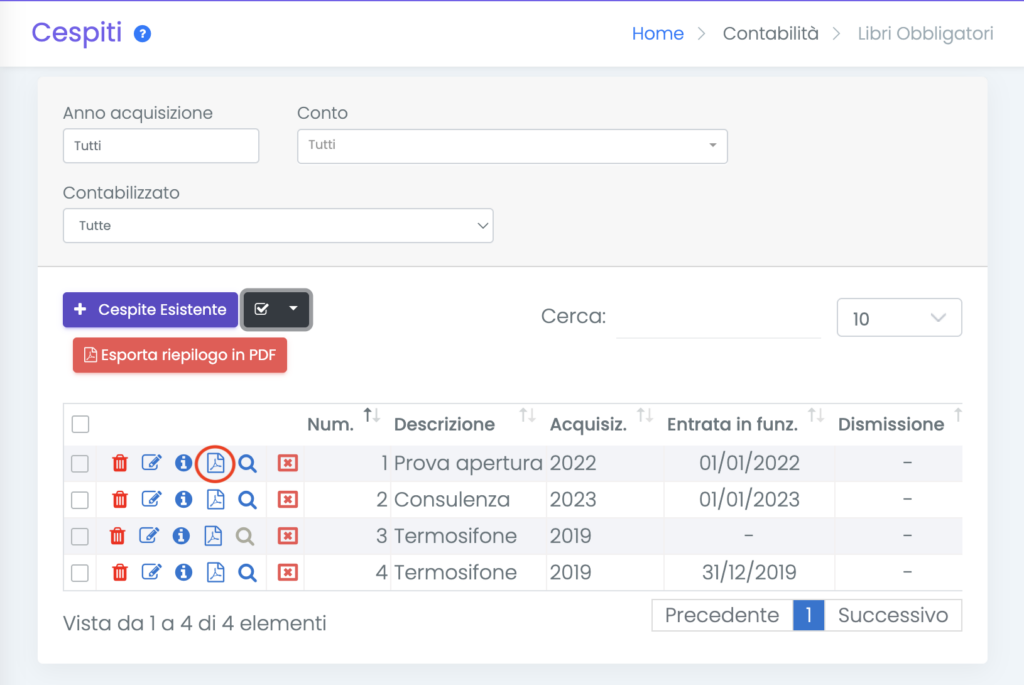Open the Conto dropdown
Image resolution: width=1024 pixels, height=685 pixels.
pos(512,146)
